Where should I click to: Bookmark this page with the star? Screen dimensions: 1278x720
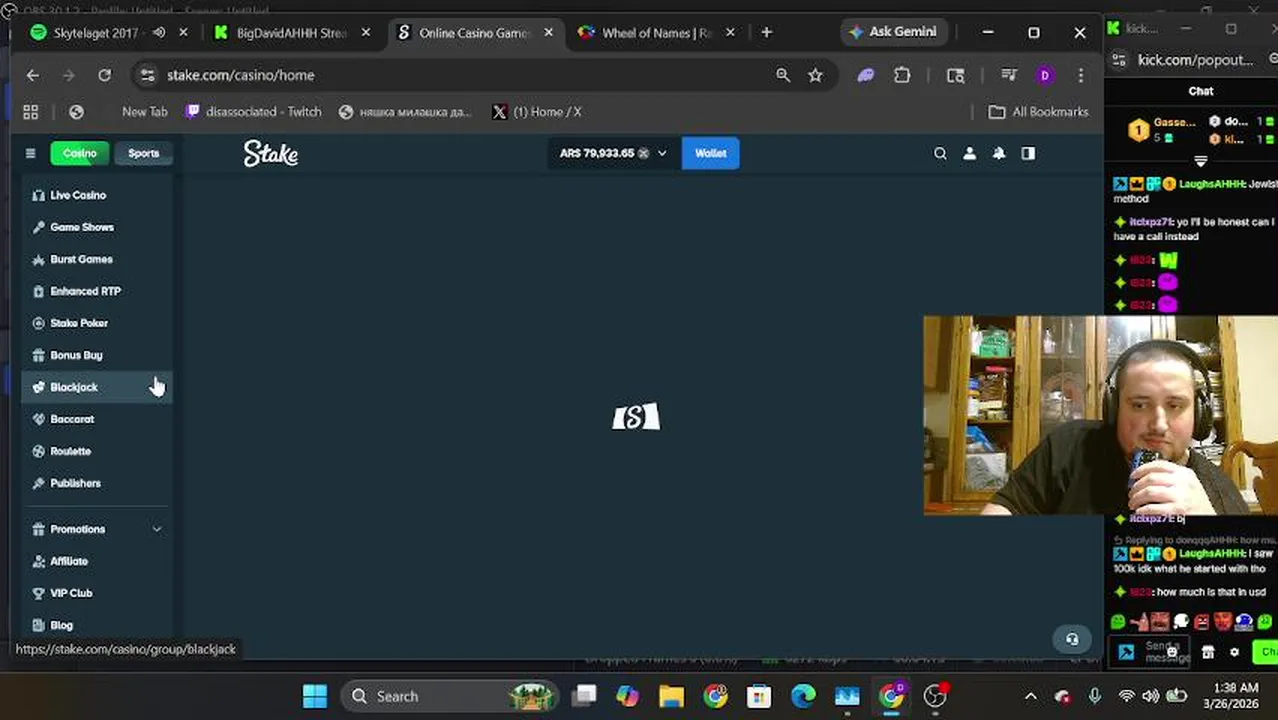816,75
